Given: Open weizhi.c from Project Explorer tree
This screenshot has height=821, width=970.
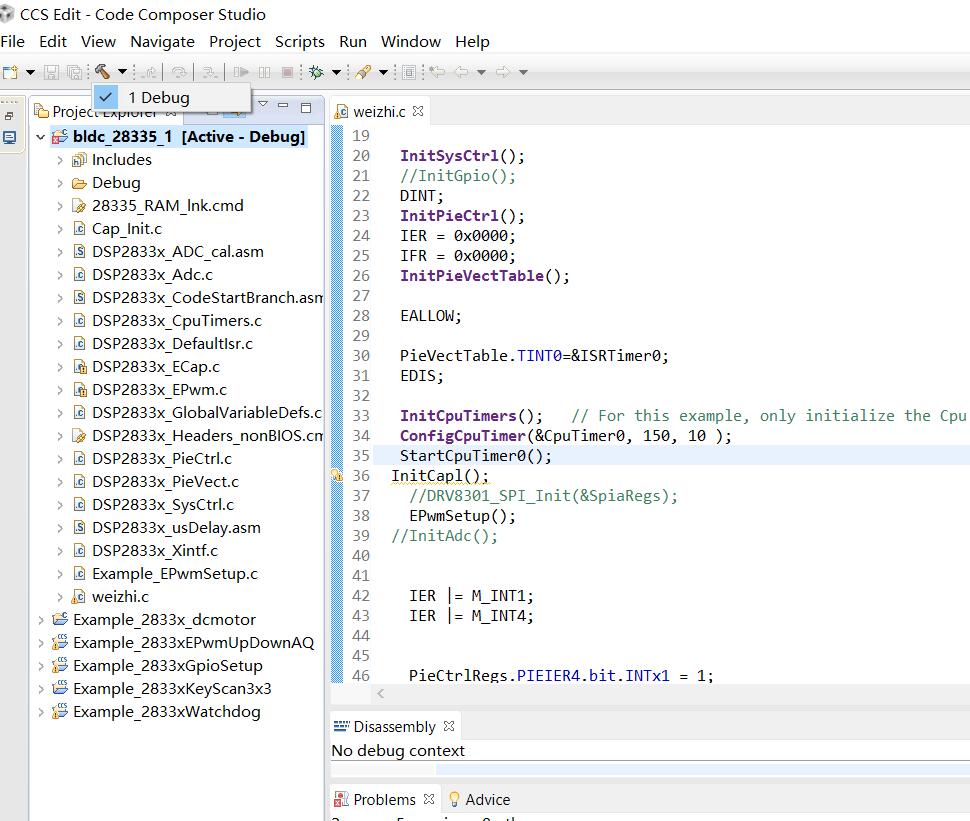Looking at the screenshot, I should [x=120, y=597].
